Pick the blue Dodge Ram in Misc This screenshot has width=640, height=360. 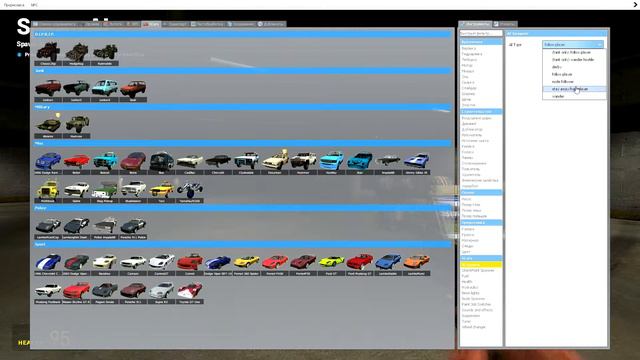[x=48, y=162]
